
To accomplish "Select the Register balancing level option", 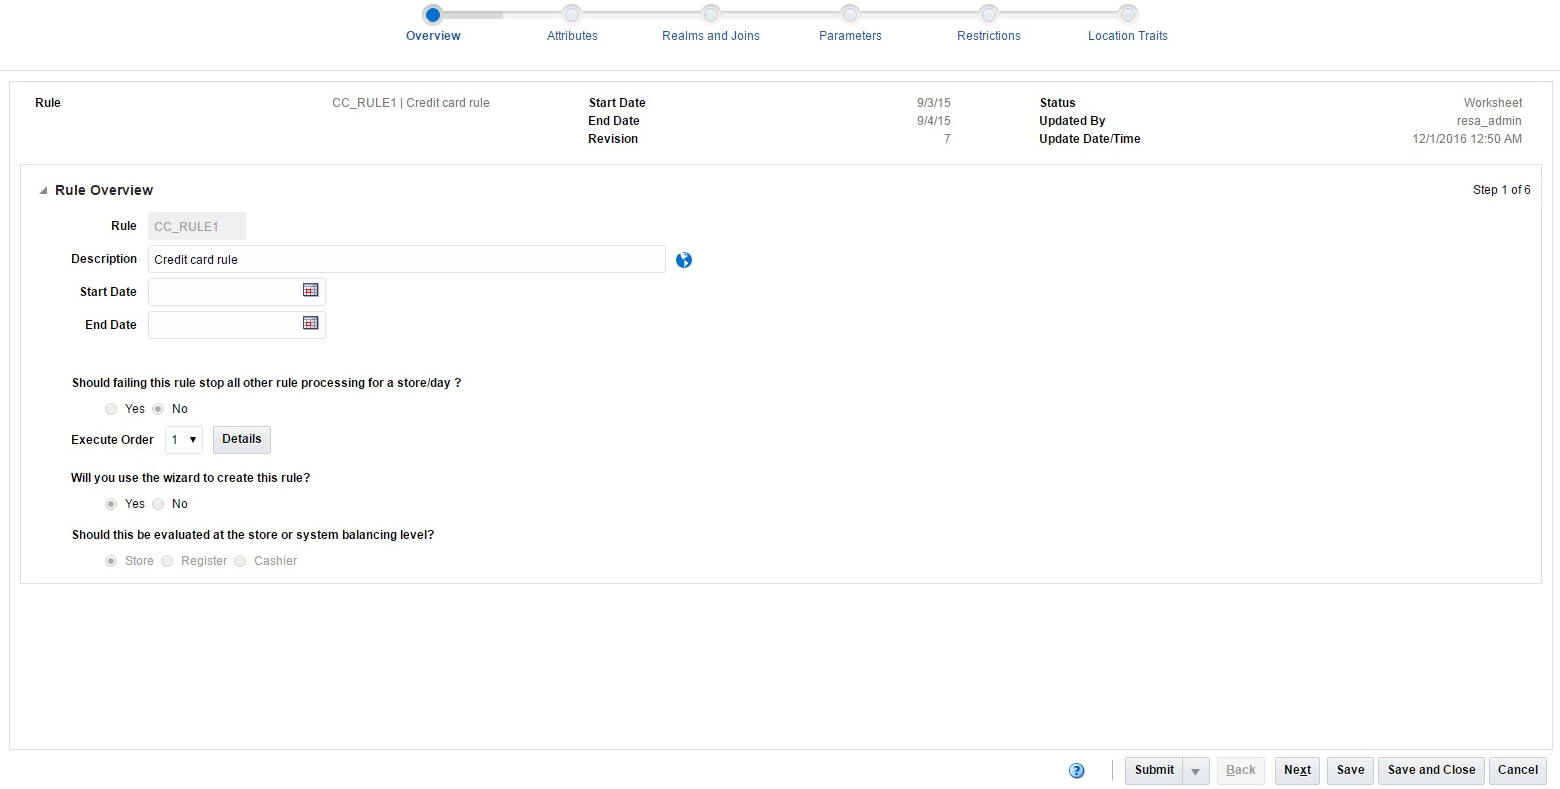I will pyautogui.click(x=167, y=561).
